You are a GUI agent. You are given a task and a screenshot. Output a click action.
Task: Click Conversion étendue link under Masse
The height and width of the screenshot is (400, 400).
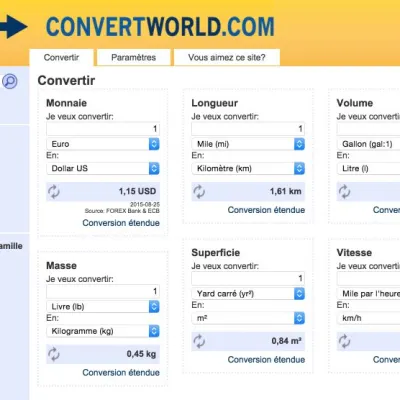pyautogui.click(x=121, y=372)
